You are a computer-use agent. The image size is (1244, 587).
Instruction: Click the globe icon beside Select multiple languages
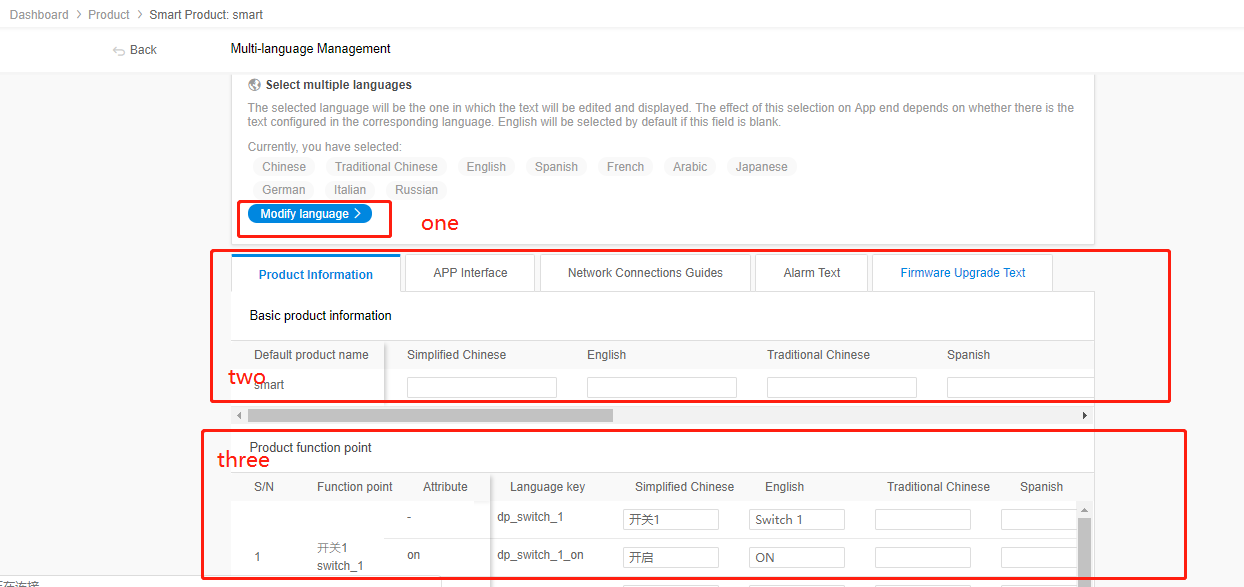click(x=255, y=85)
